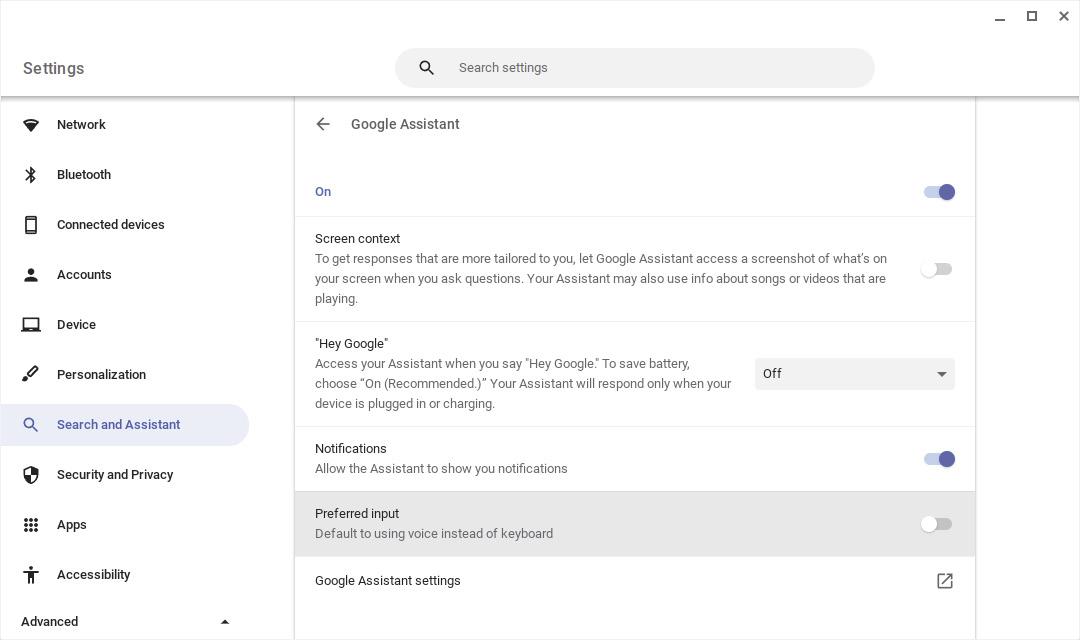This screenshot has height=640, width=1080.
Task: Click the Advanced section label
Action: tap(50, 621)
